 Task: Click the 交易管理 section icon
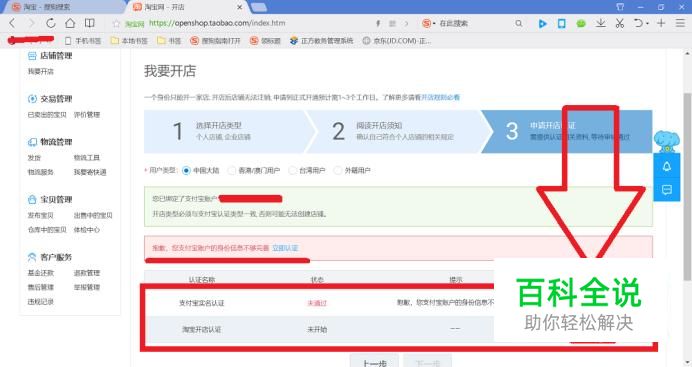(32, 99)
